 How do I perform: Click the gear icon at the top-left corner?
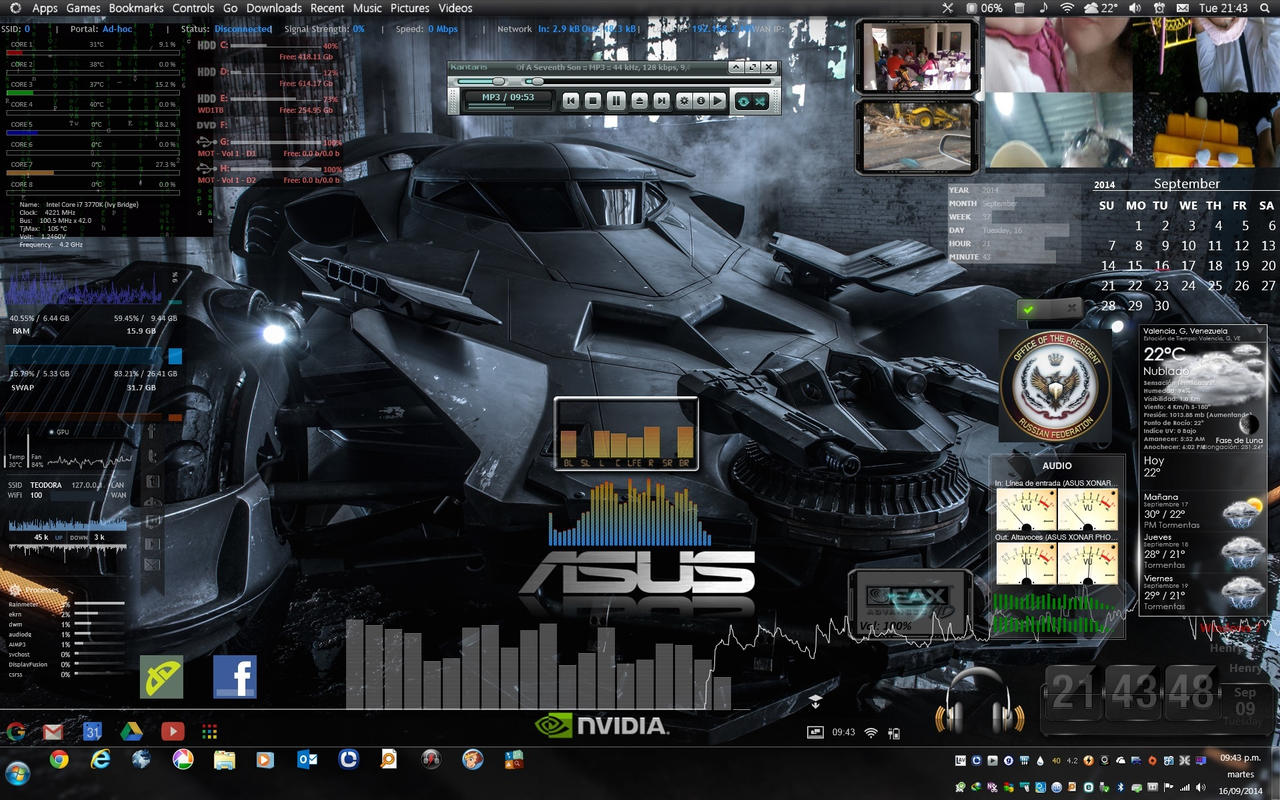[x=14, y=8]
